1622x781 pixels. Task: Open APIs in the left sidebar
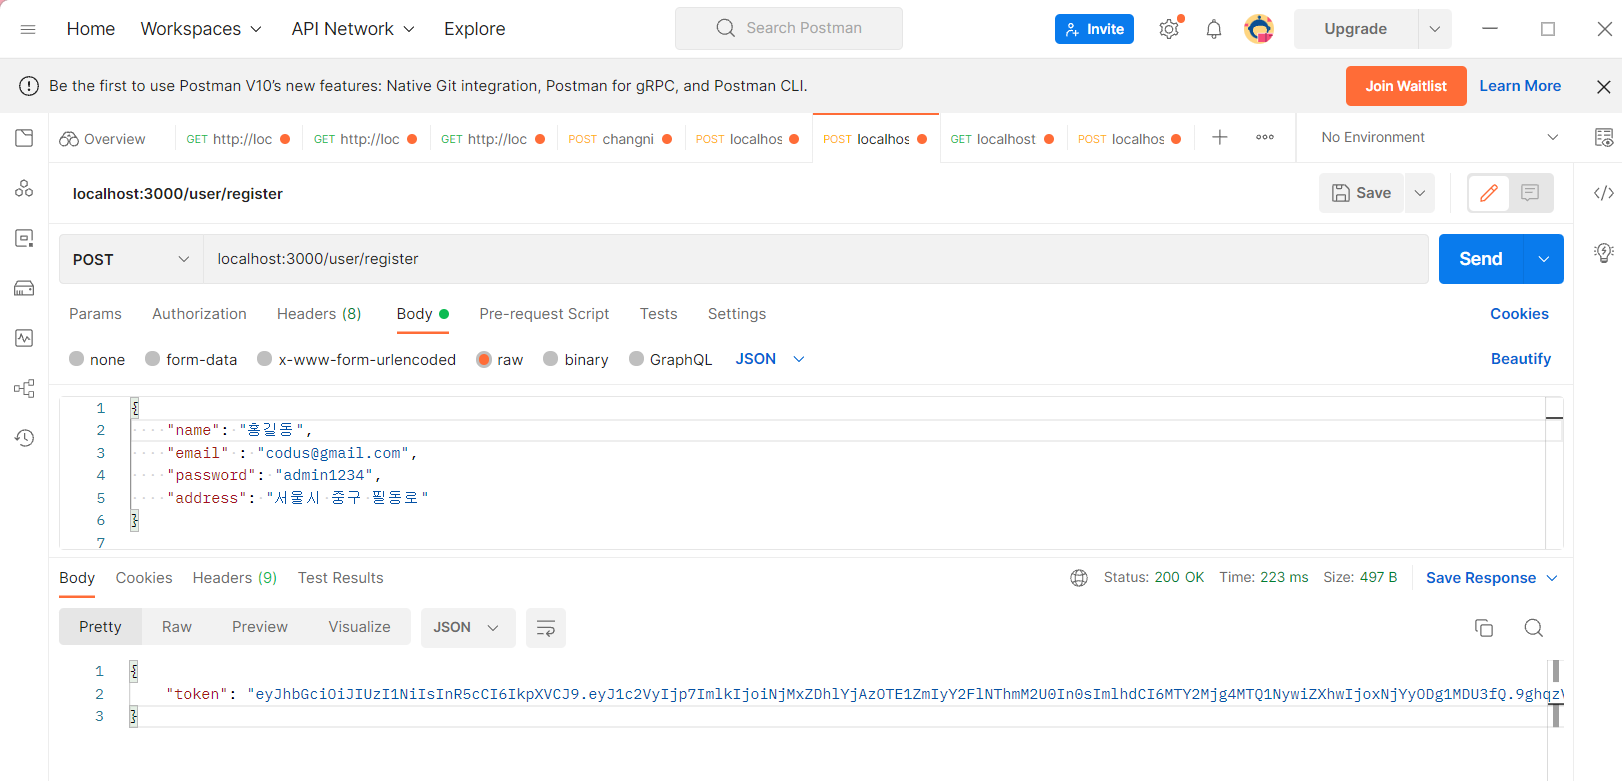click(24, 188)
